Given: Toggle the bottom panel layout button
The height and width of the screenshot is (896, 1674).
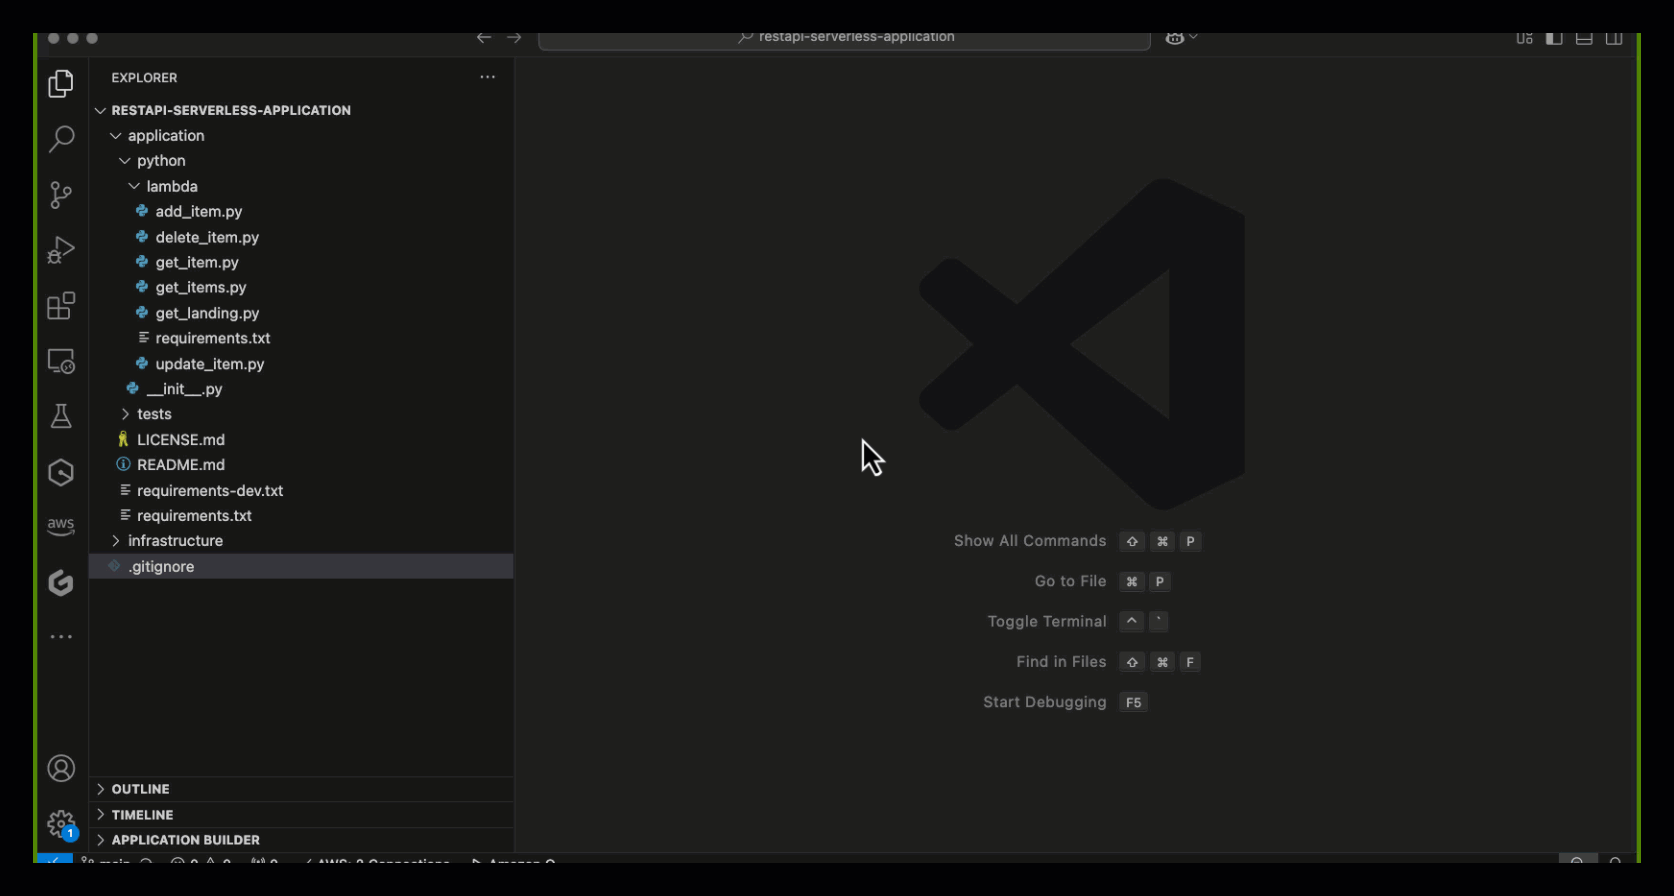Looking at the screenshot, I should coord(1584,39).
